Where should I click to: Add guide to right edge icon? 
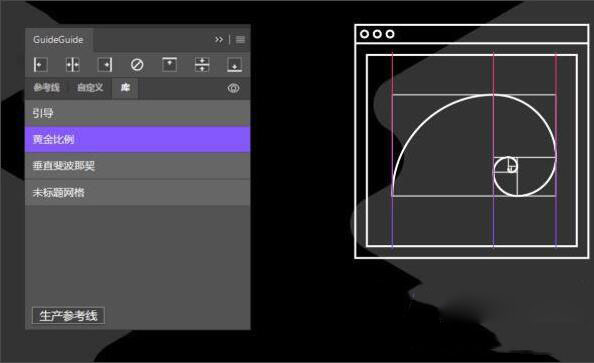coord(105,64)
